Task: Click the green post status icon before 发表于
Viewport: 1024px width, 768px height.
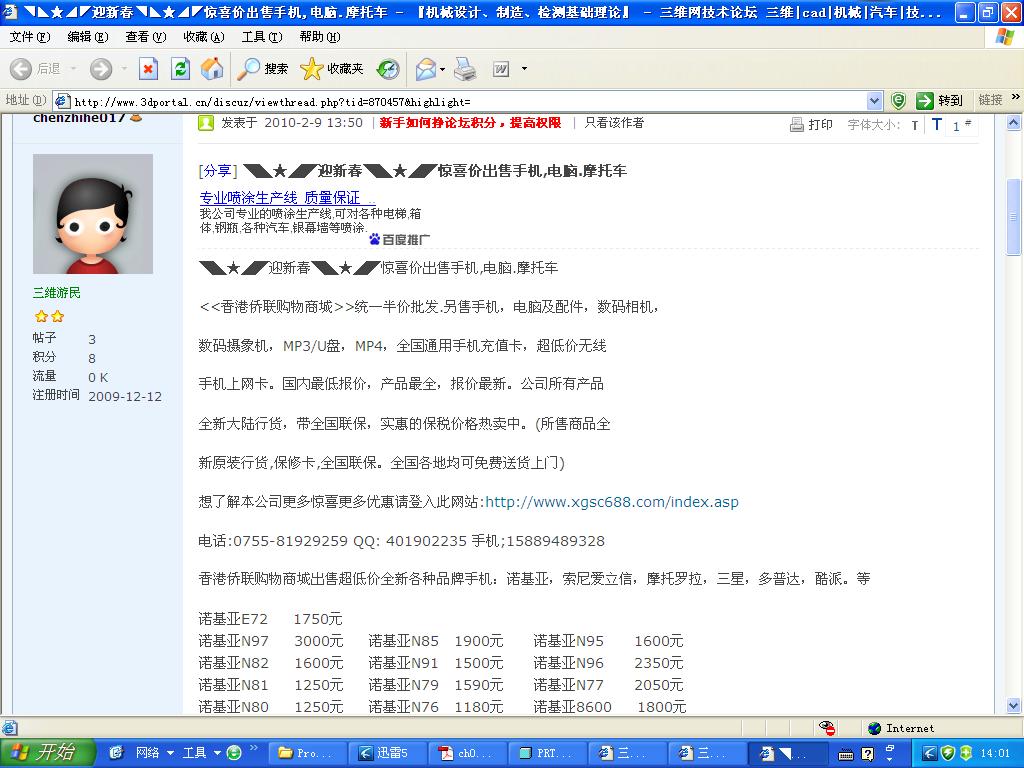Action: tap(206, 123)
